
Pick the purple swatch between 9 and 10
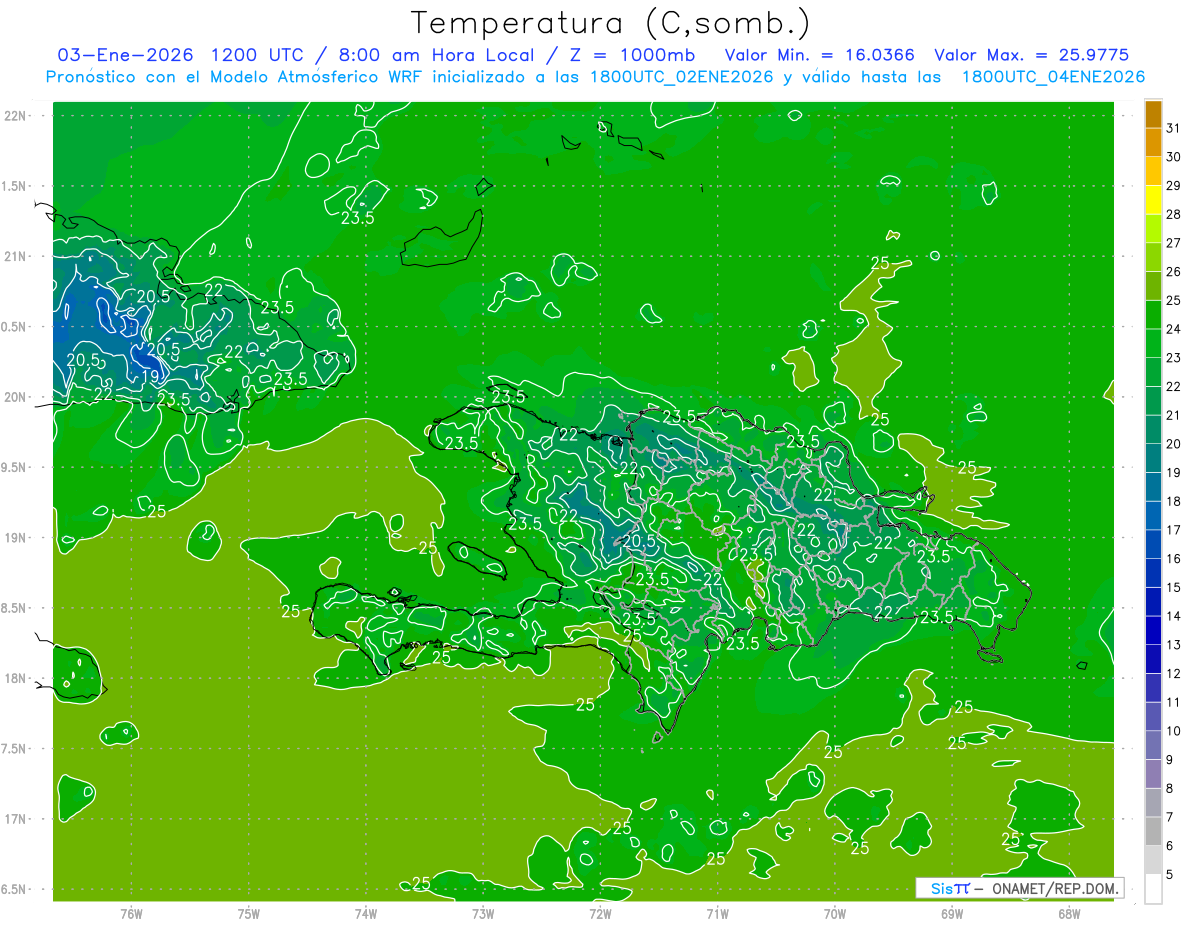(x=1153, y=745)
